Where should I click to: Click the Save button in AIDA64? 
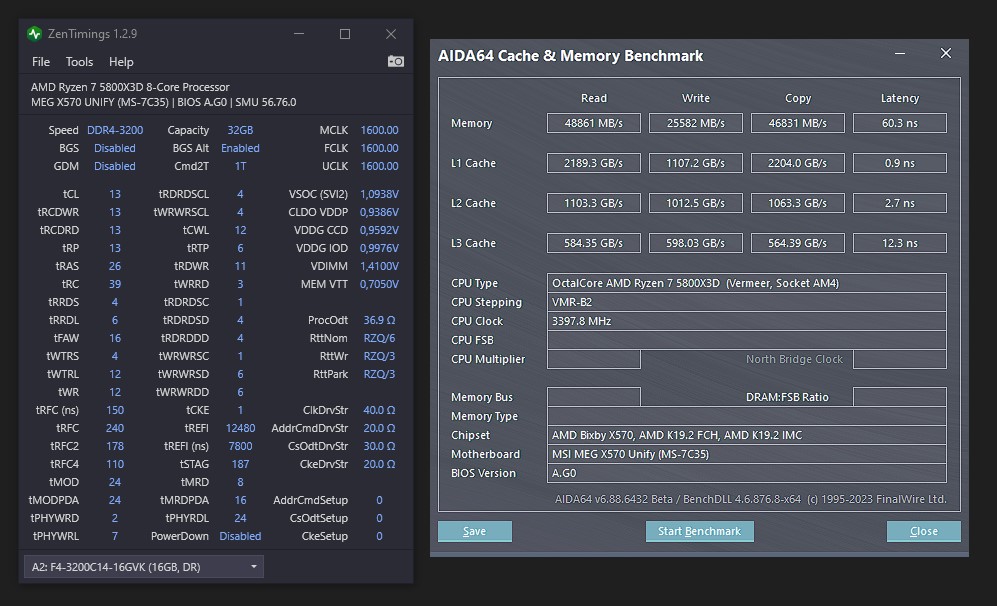pos(474,531)
